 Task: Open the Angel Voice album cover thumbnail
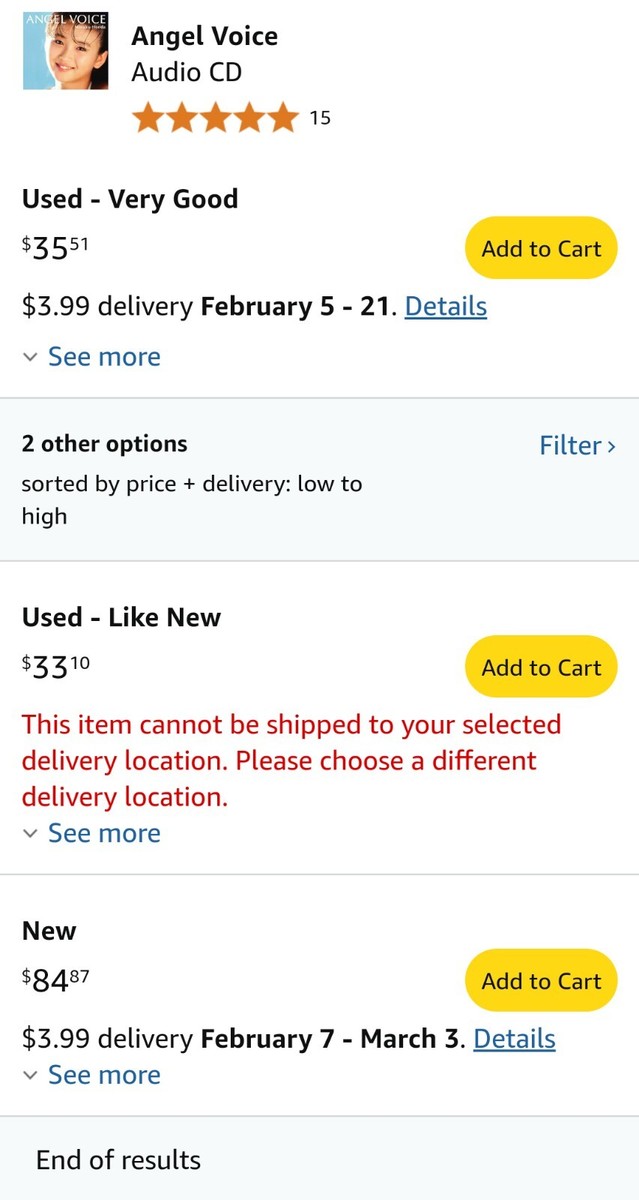[67, 52]
